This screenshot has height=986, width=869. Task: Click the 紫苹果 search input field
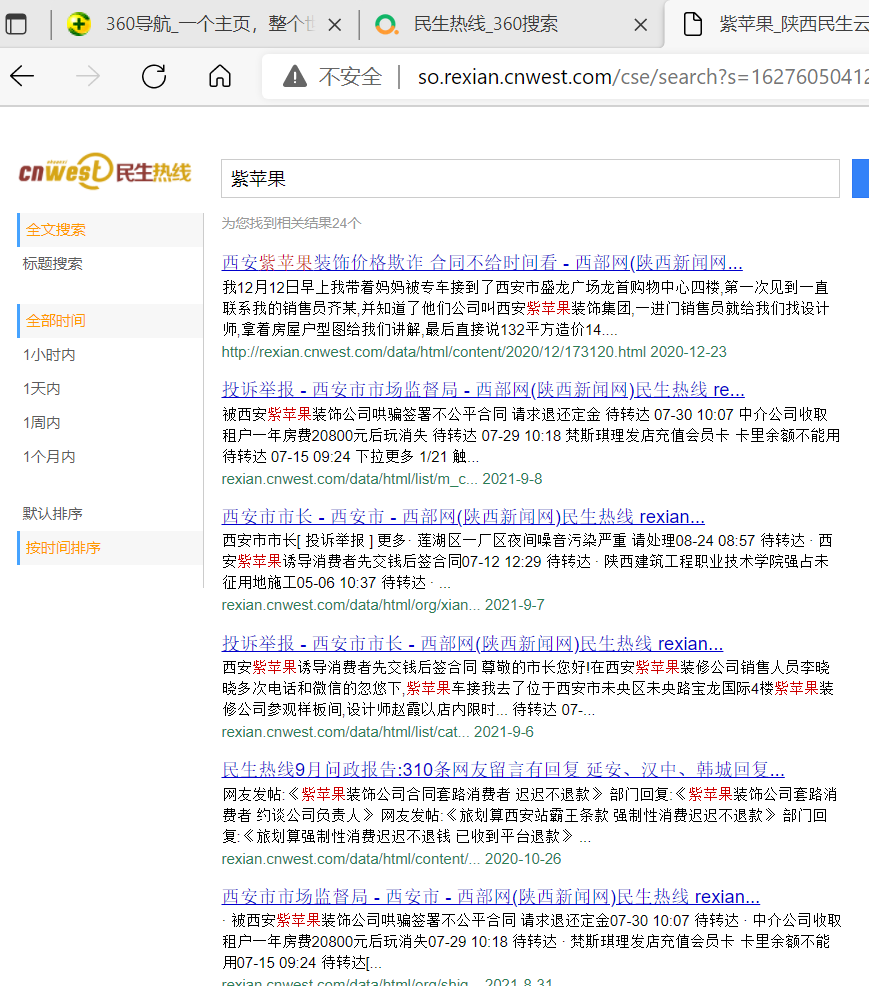click(530, 179)
